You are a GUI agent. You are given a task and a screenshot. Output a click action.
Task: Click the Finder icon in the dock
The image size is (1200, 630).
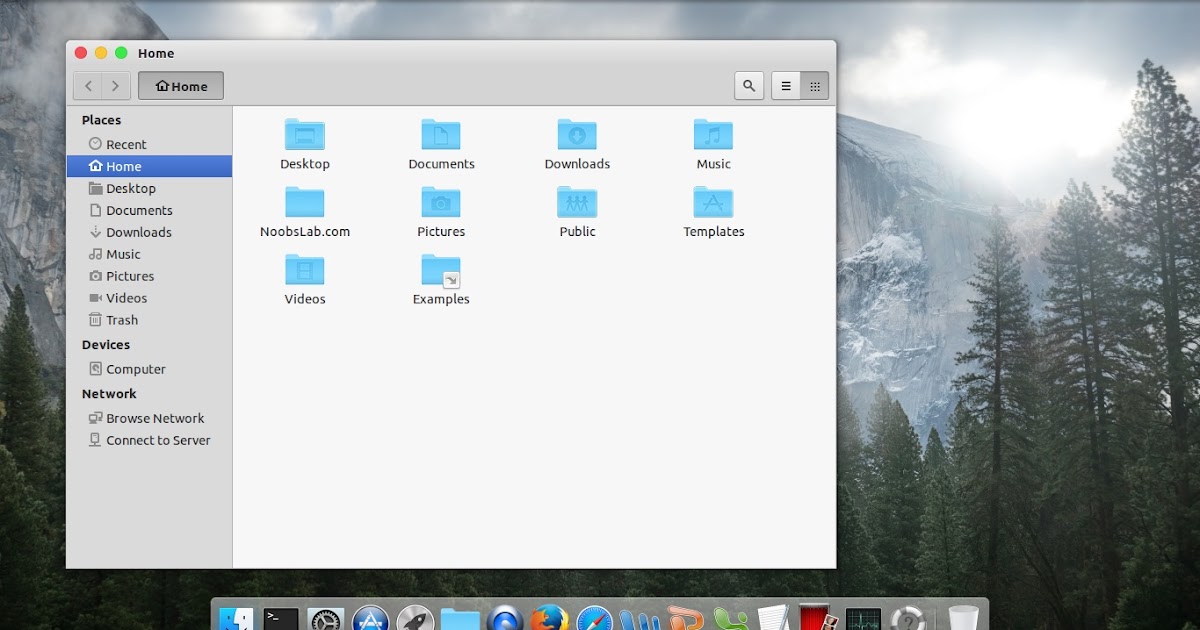(x=237, y=618)
